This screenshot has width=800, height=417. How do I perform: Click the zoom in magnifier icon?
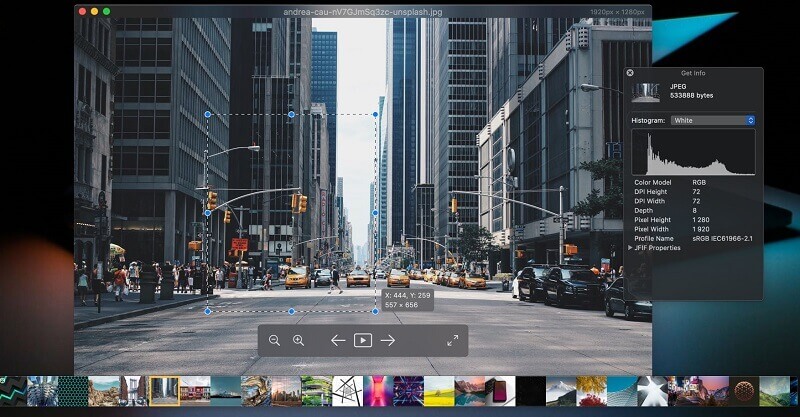298,341
